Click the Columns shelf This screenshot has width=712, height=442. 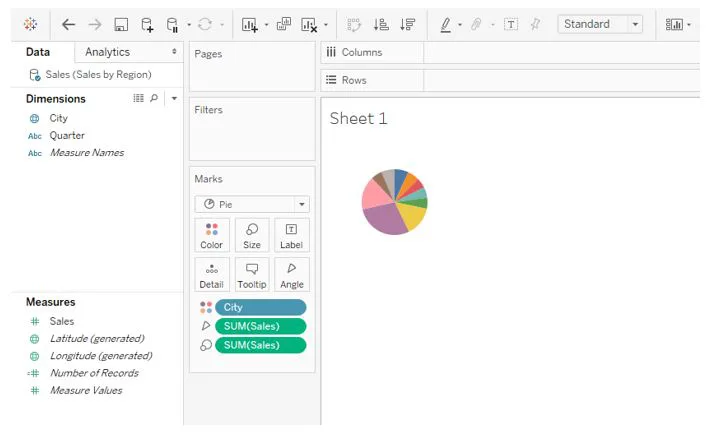point(561,52)
